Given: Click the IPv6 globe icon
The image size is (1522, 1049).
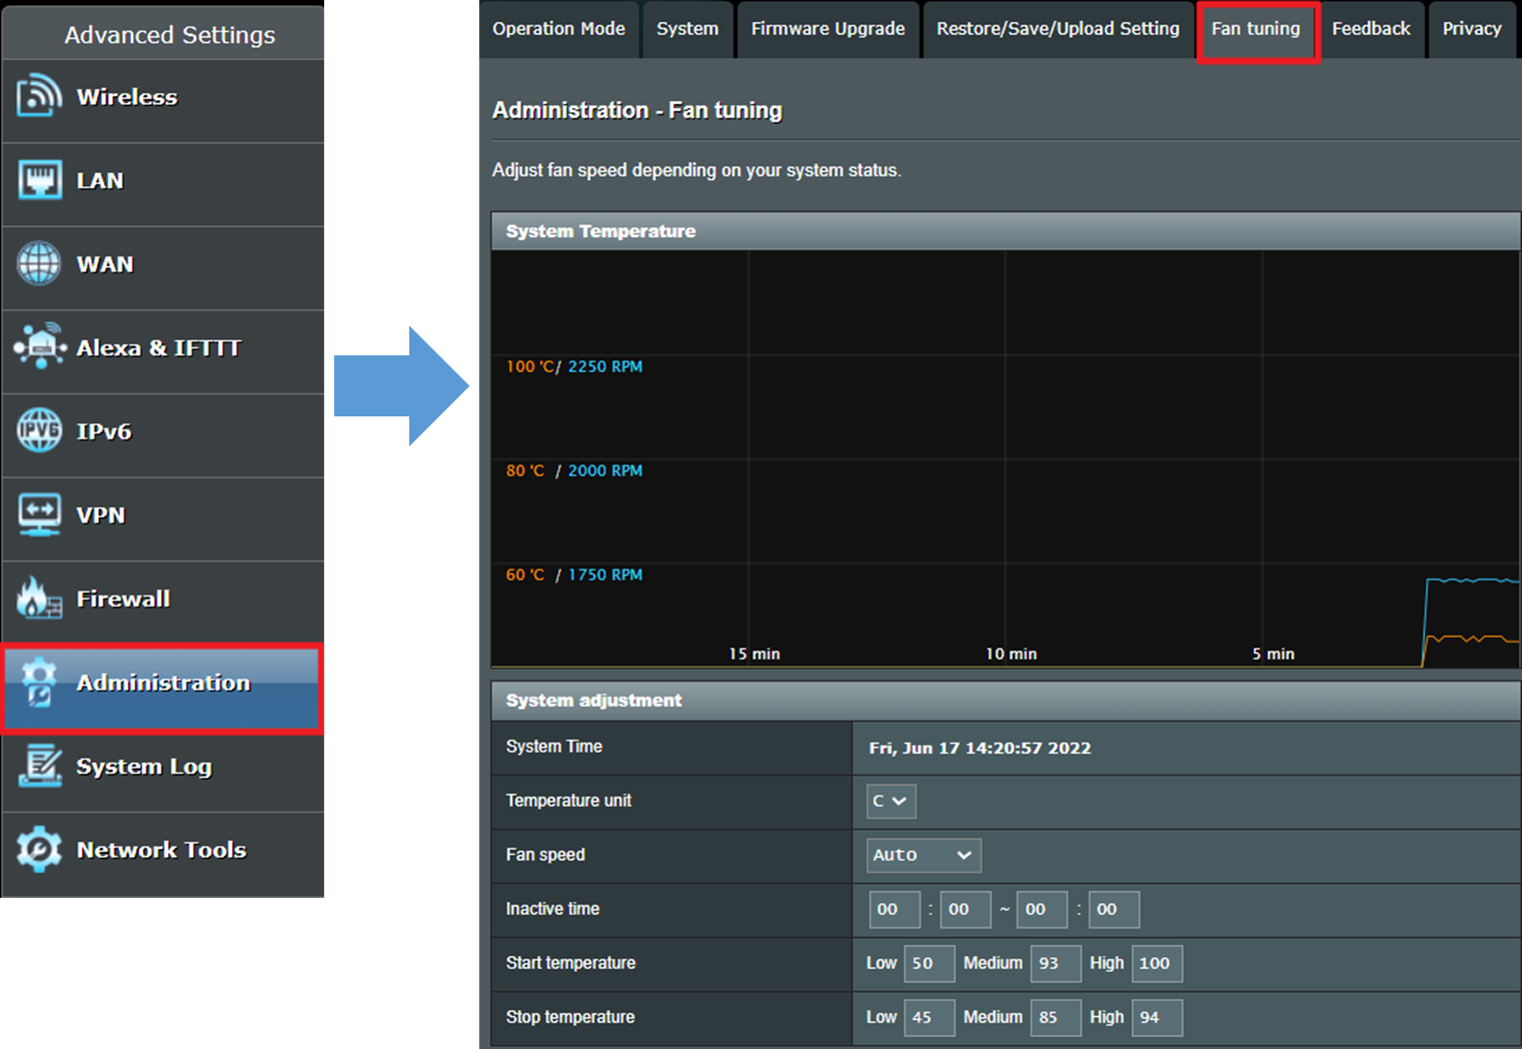Looking at the screenshot, I should (39, 431).
